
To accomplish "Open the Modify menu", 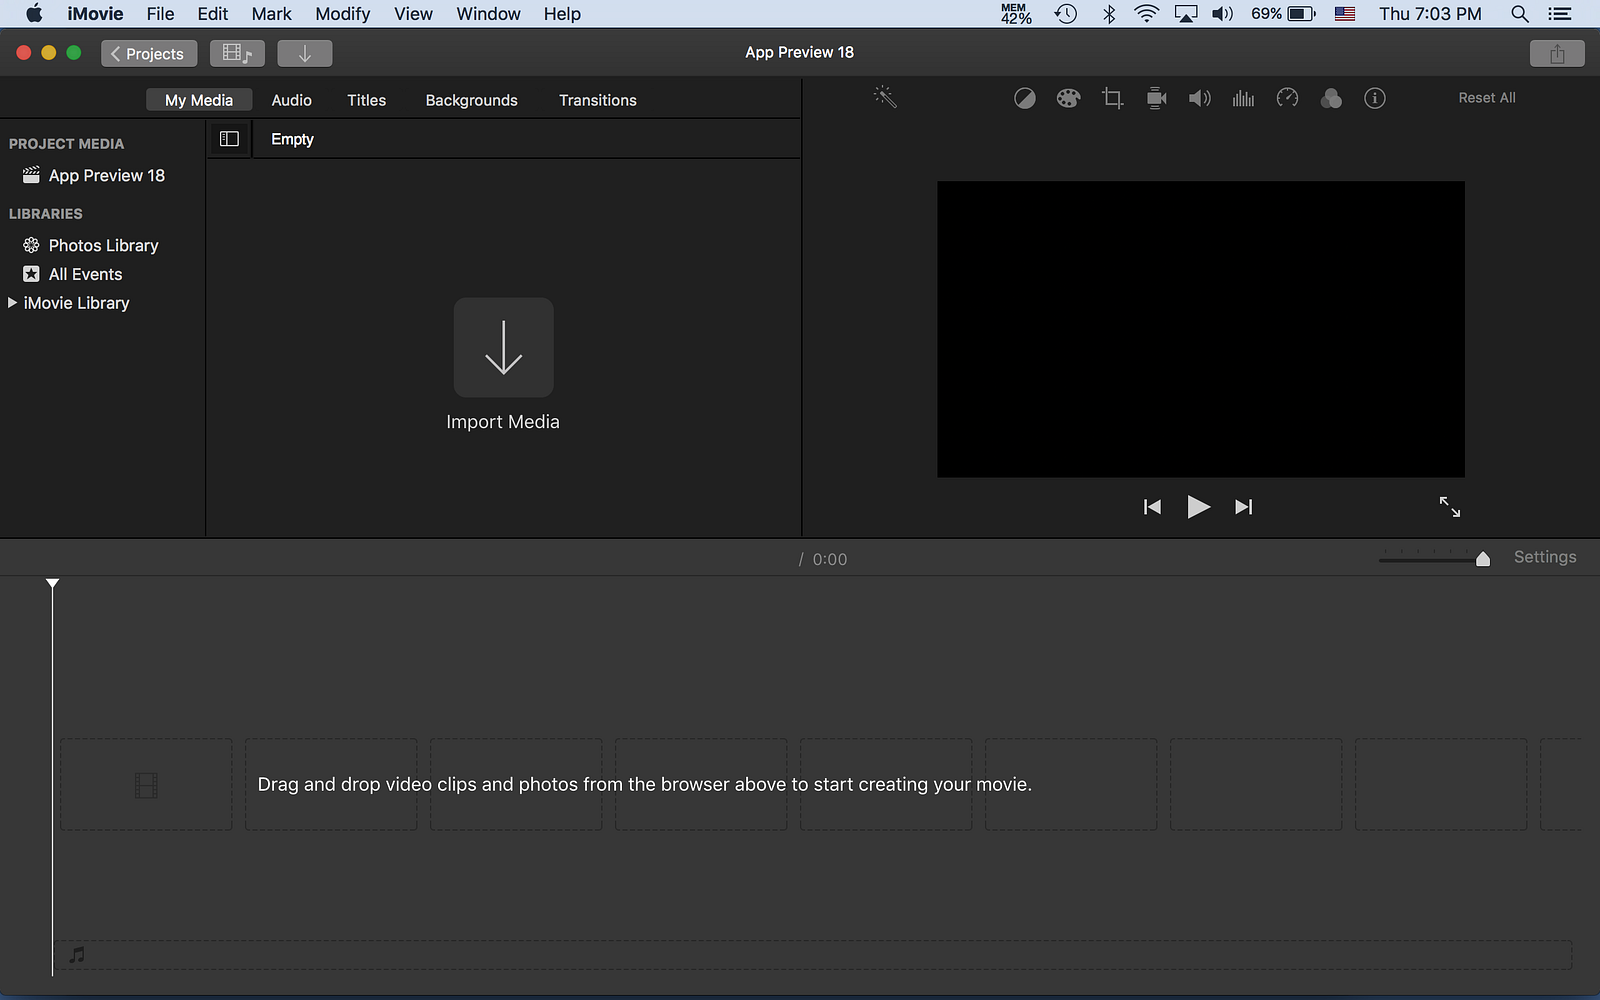I will (x=342, y=14).
